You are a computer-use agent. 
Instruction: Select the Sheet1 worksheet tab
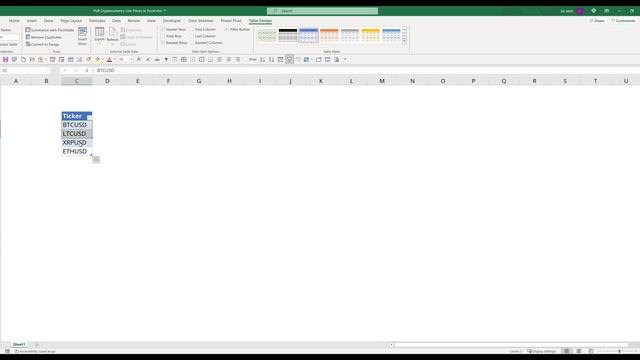(19, 344)
